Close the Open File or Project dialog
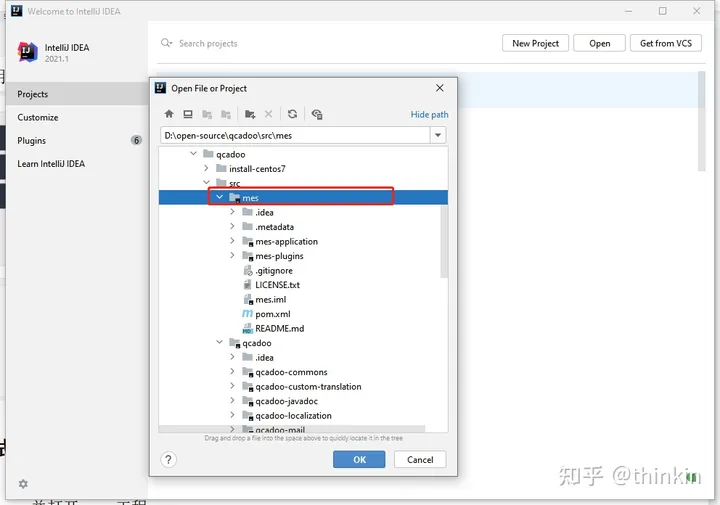The width and height of the screenshot is (720, 505). coord(439,88)
